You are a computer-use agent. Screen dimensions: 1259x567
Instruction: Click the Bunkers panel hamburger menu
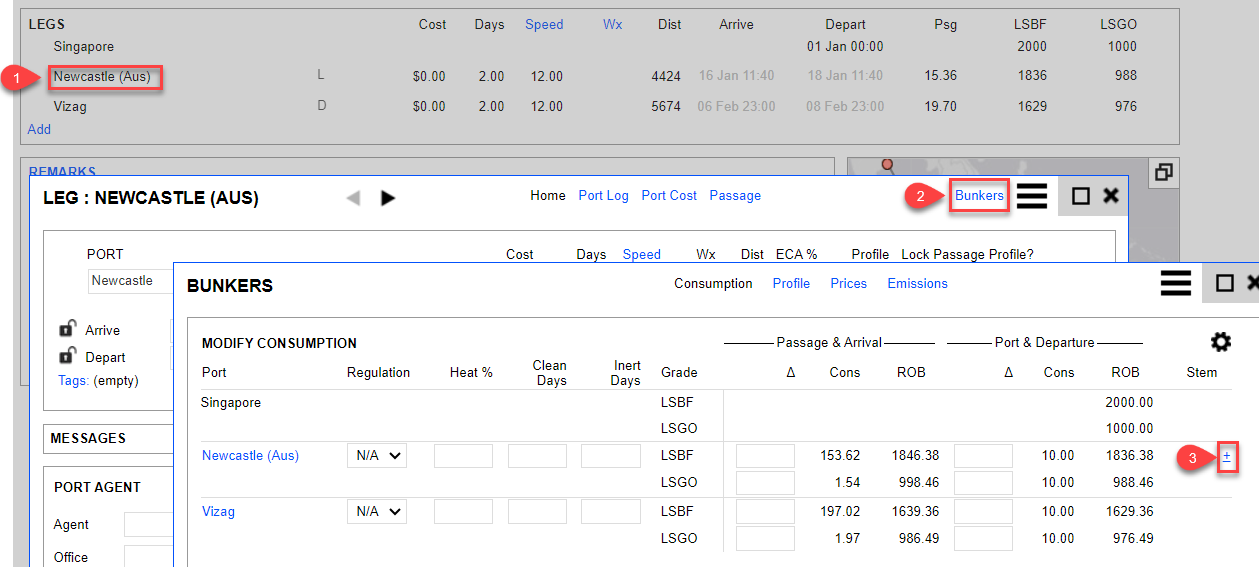(1175, 284)
